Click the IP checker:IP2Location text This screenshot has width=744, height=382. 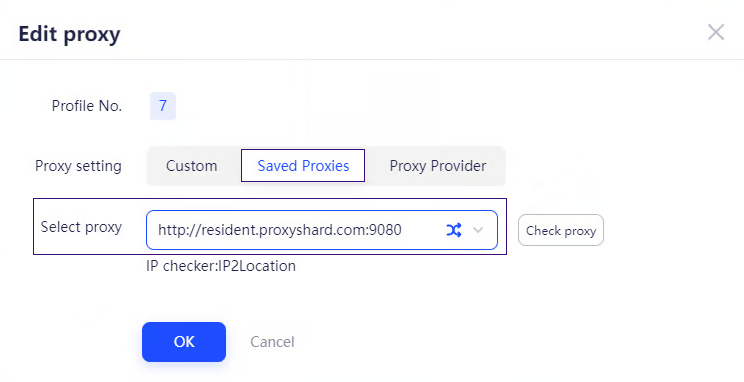[221, 266]
